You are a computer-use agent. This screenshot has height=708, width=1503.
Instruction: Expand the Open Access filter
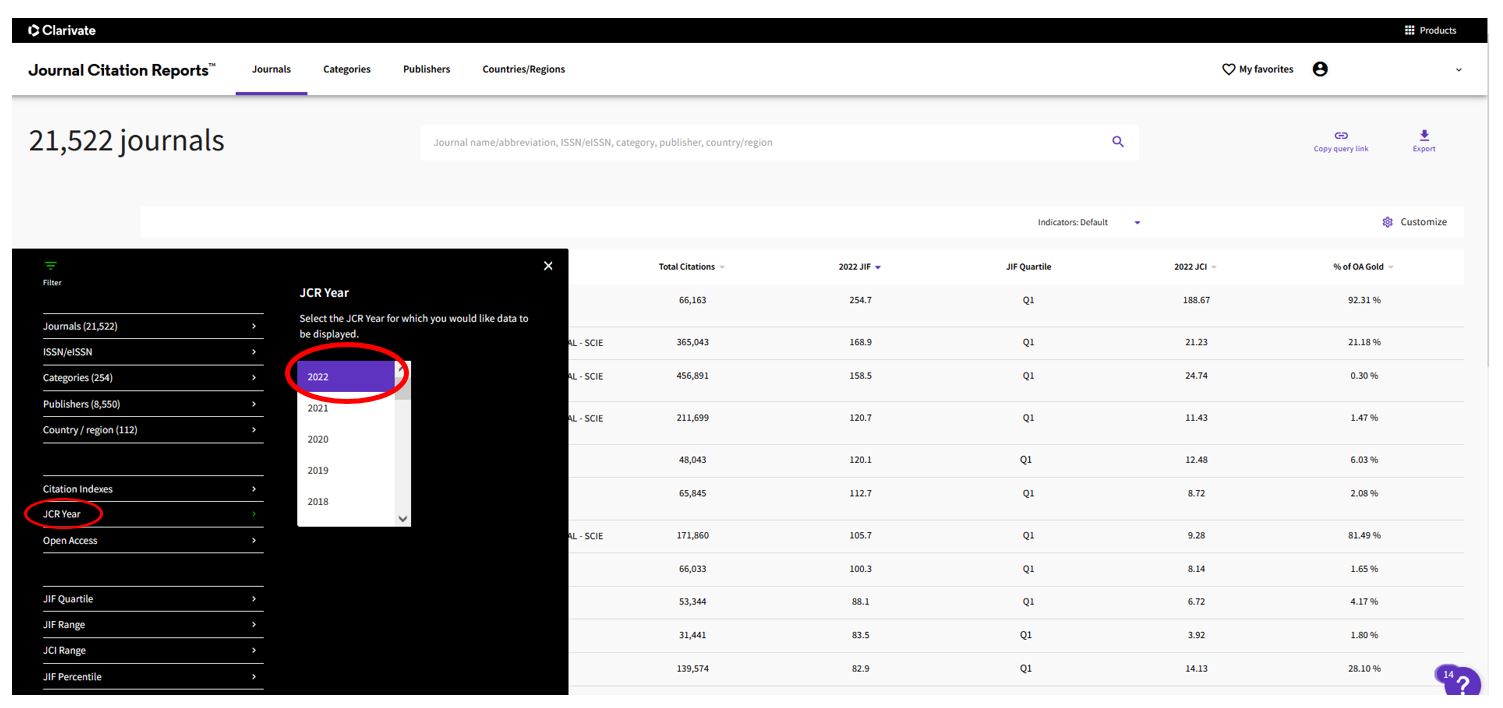point(153,540)
